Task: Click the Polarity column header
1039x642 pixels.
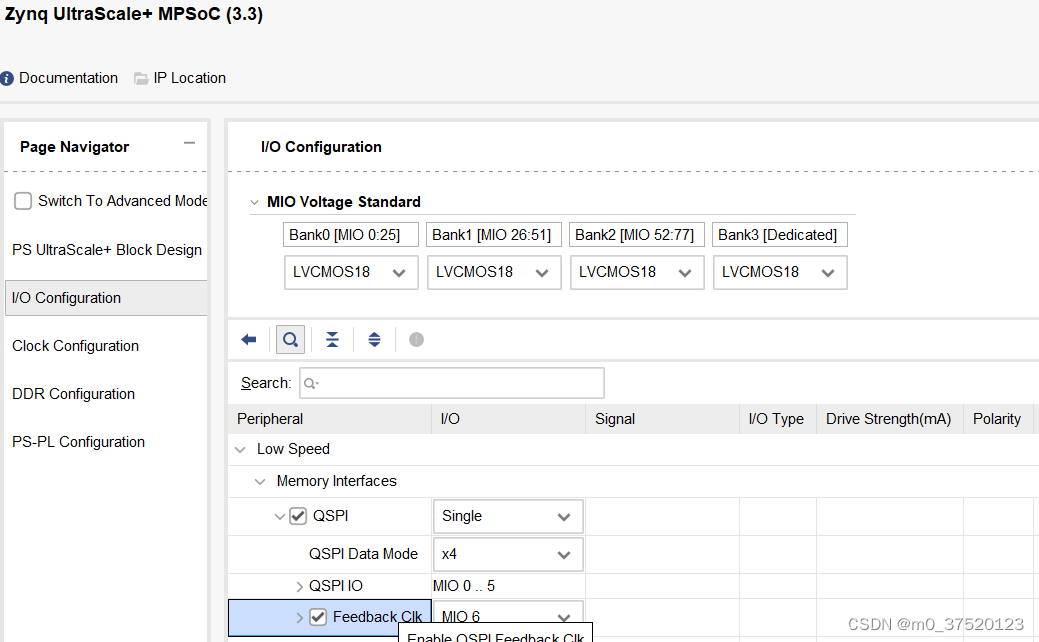Action: tap(999, 419)
